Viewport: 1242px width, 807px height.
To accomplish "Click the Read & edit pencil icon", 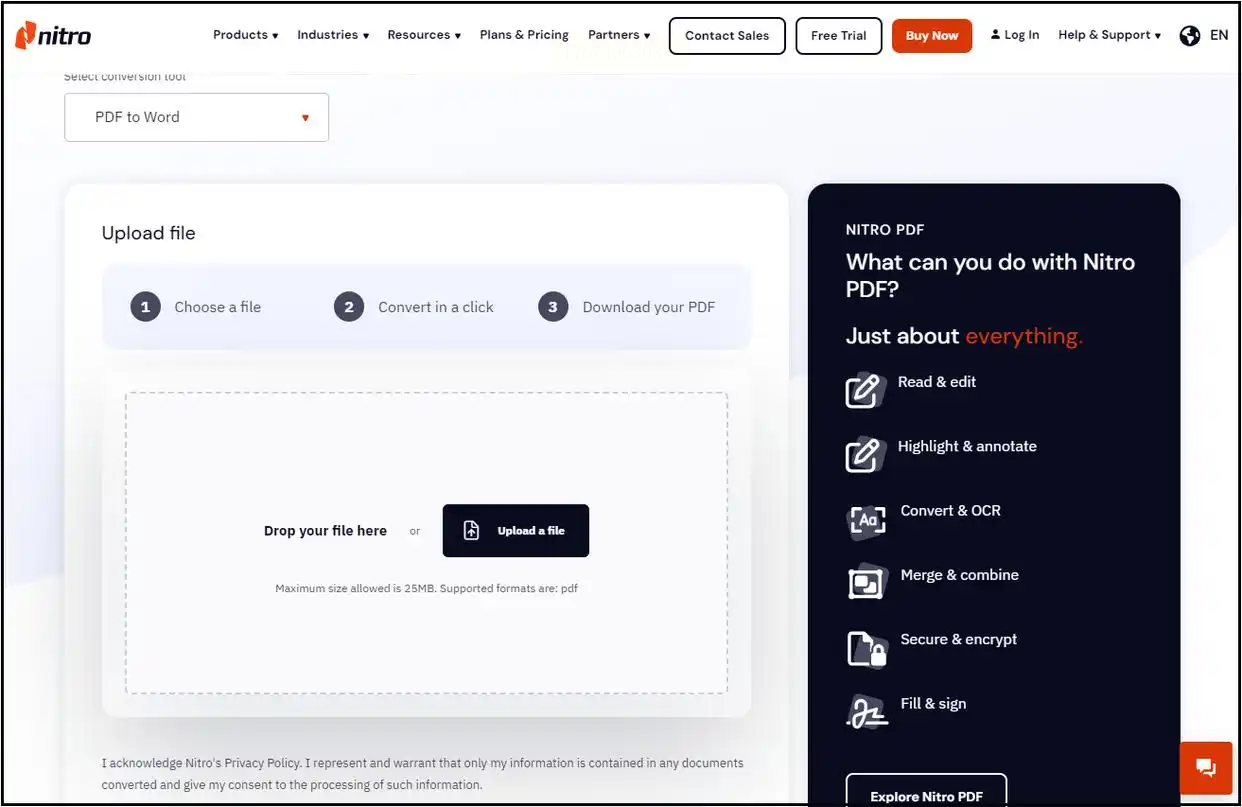I will [x=865, y=390].
